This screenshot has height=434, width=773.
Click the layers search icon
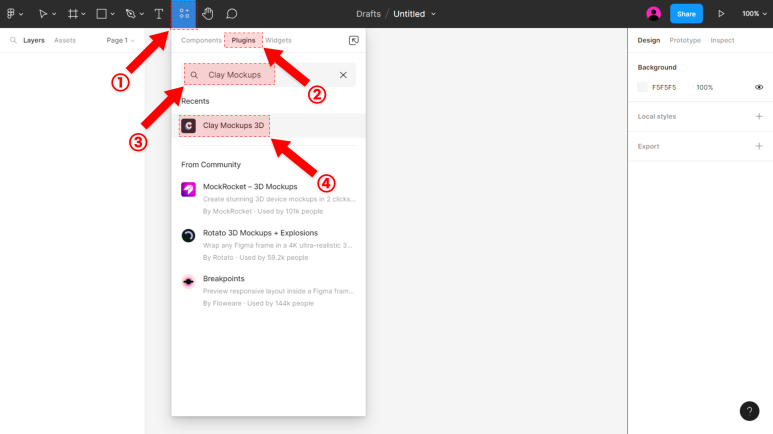[13, 40]
